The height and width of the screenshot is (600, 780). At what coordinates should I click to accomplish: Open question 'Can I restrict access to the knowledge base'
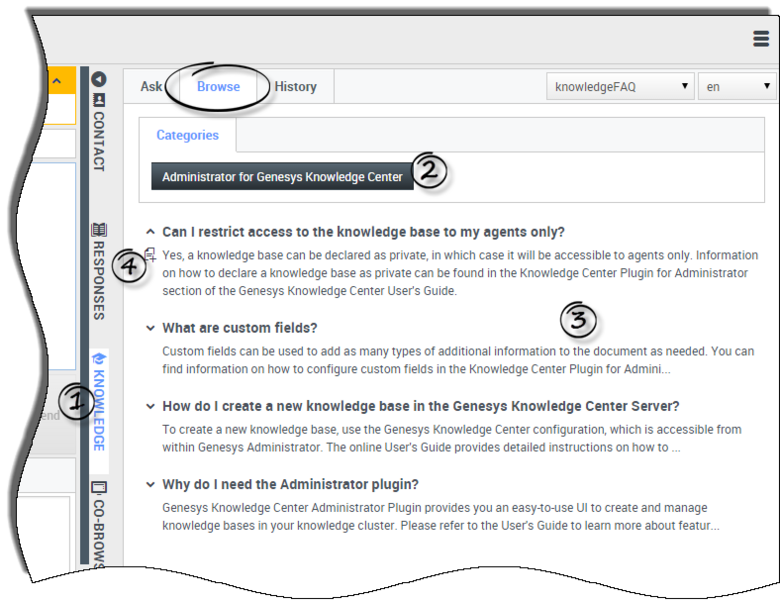[x=363, y=232]
